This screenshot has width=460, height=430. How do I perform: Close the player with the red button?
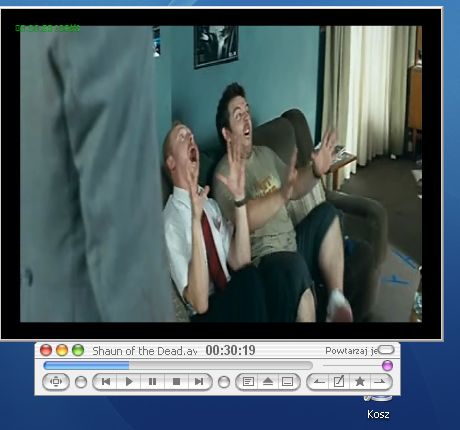[x=46, y=350]
